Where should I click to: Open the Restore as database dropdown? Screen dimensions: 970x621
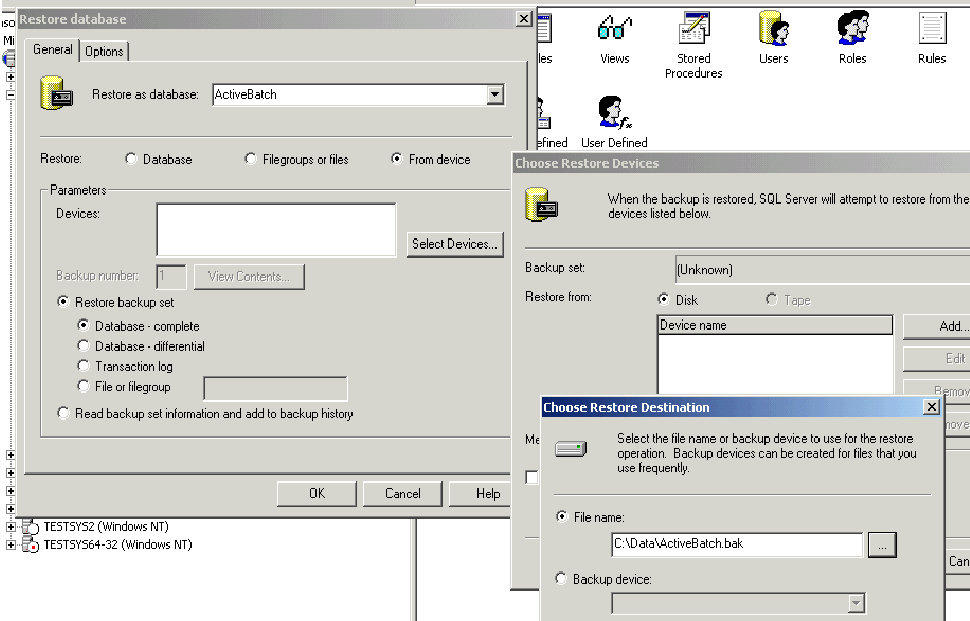point(494,95)
